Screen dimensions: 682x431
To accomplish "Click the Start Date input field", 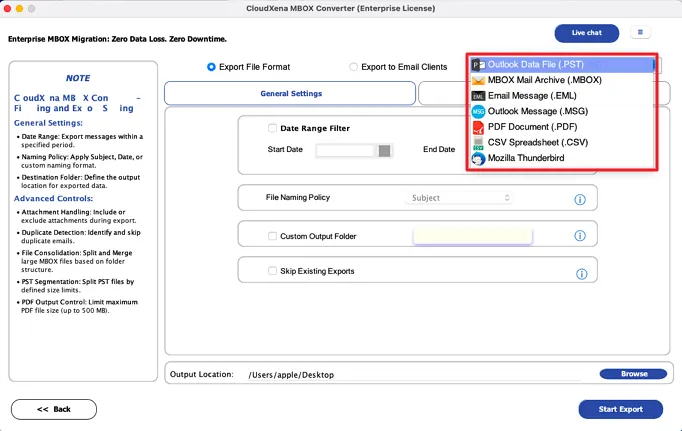I will pos(345,151).
